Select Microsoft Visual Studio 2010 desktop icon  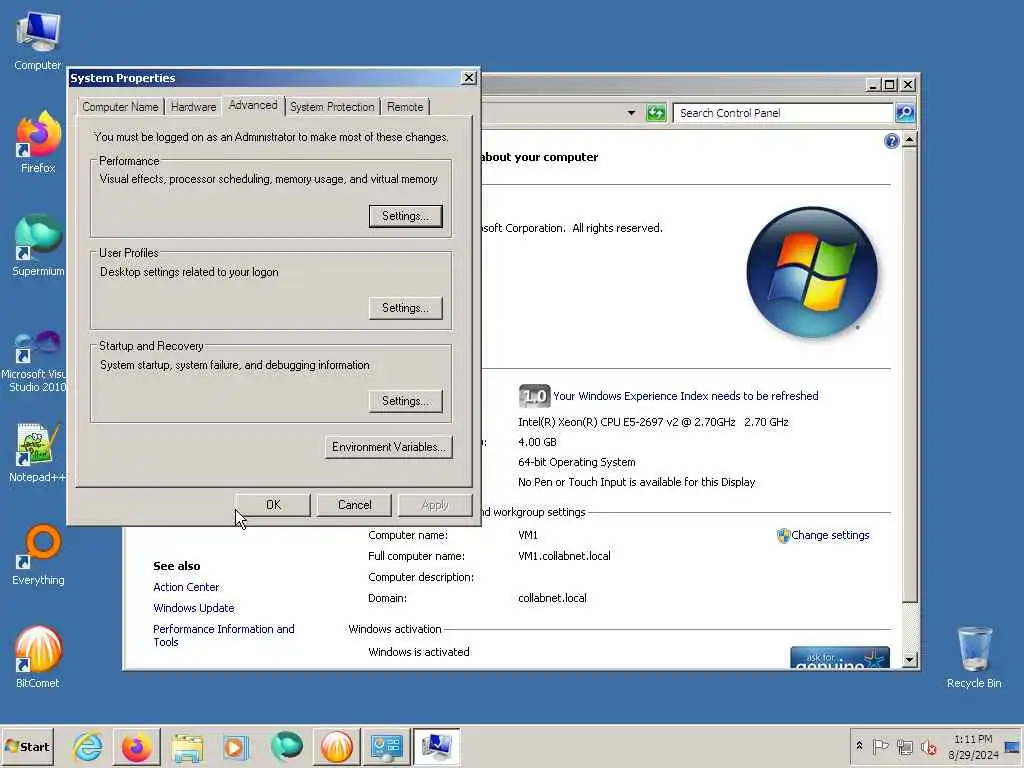tap(37, 360)
